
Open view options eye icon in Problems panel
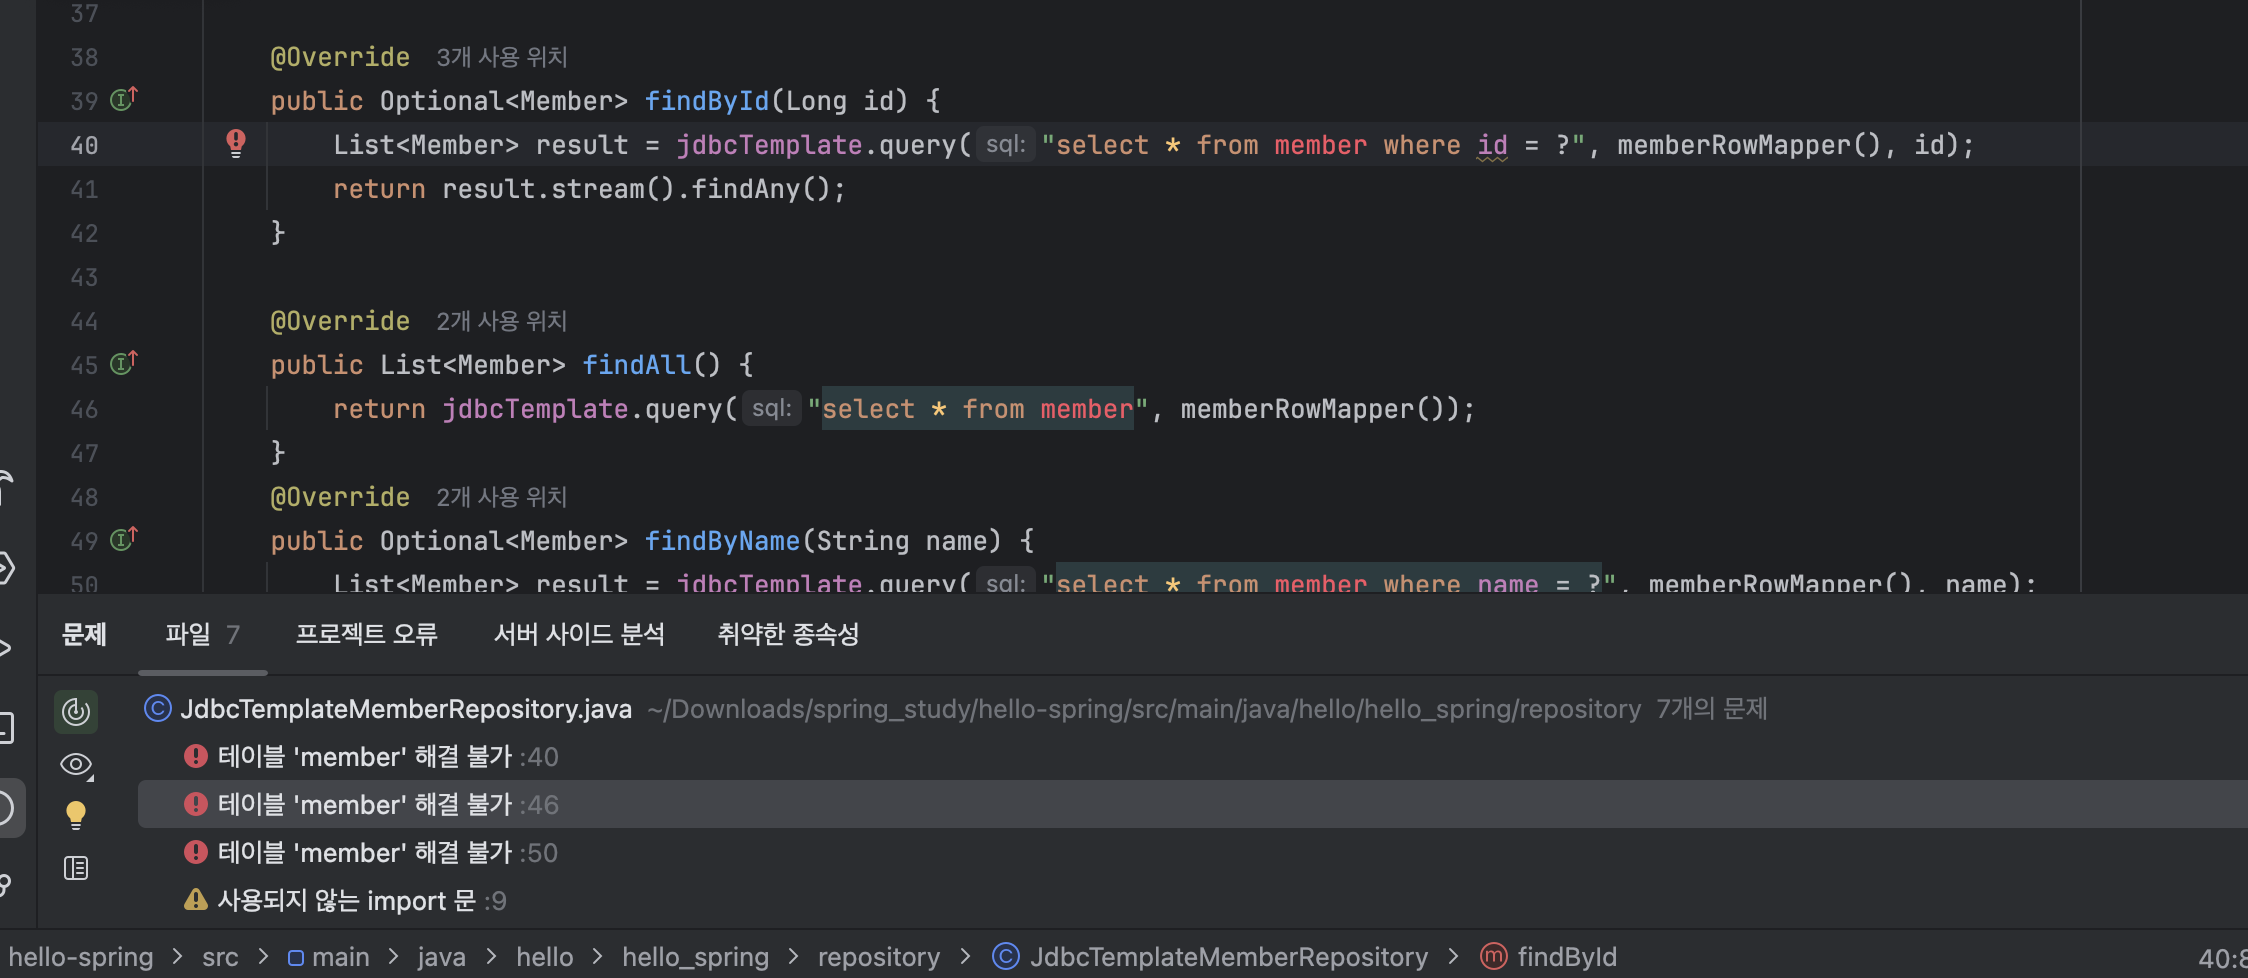[76, 765]
